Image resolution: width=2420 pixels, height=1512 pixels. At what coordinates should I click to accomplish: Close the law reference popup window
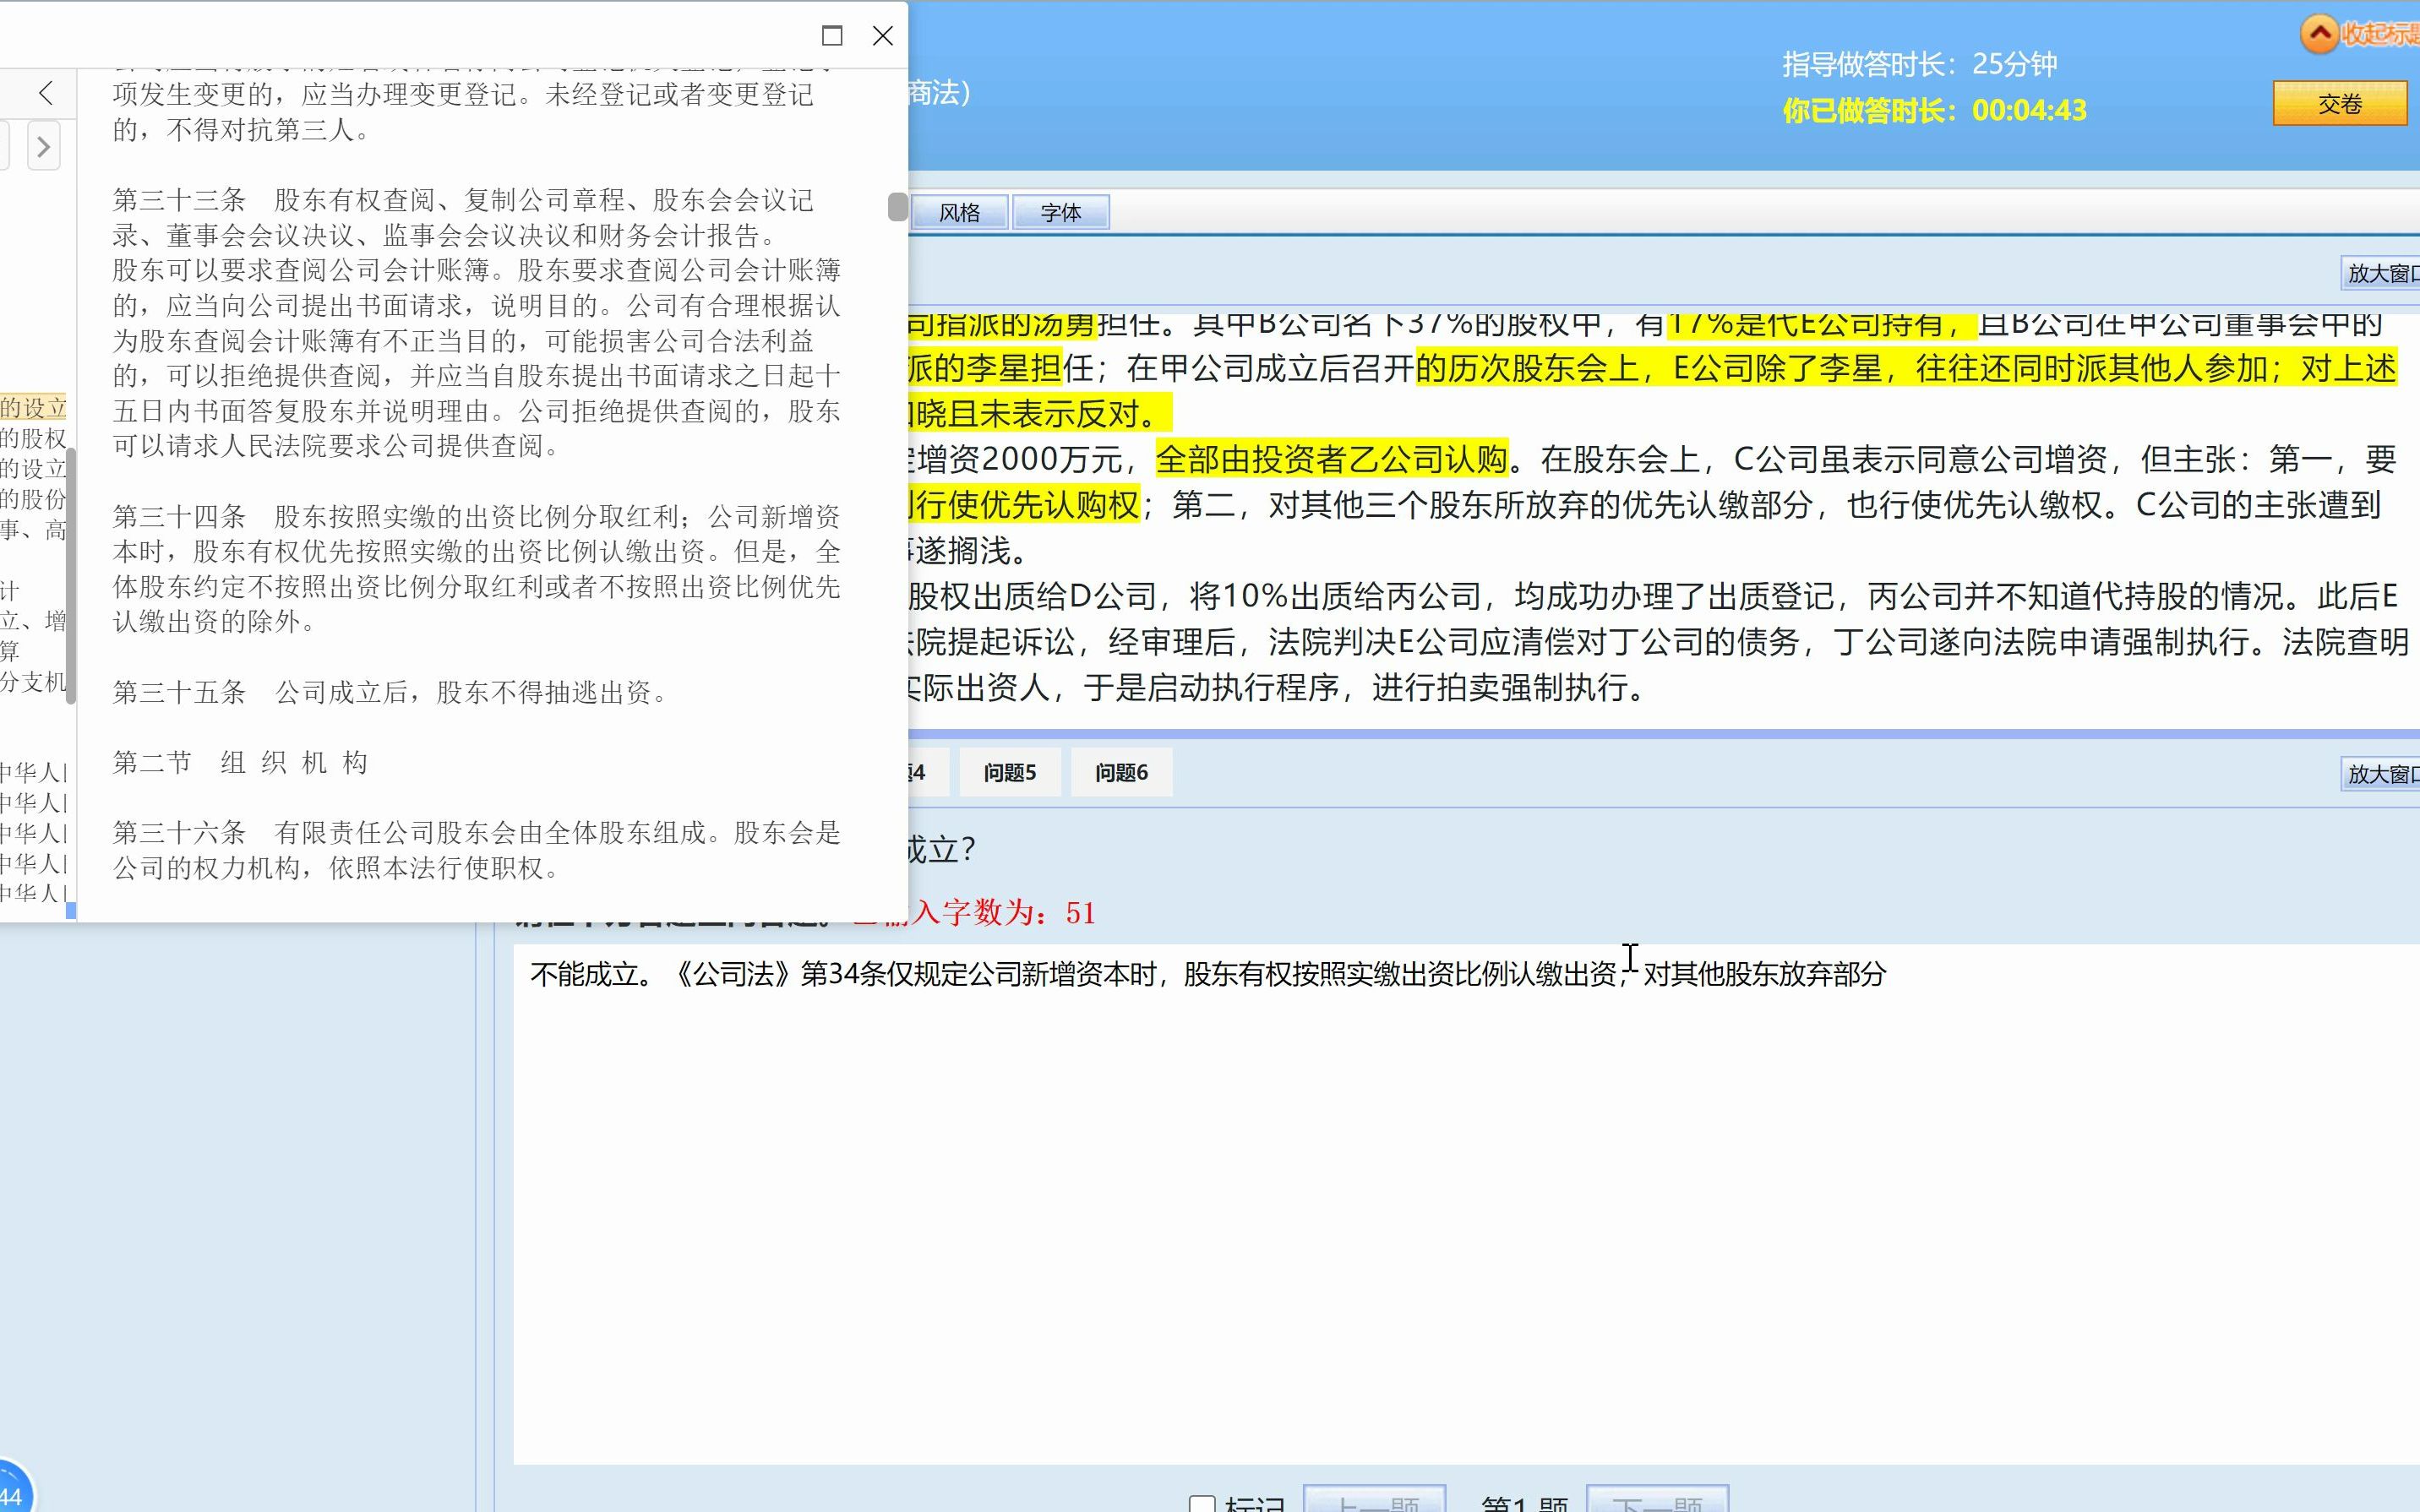pyautogui.click(x=883, y=36)
